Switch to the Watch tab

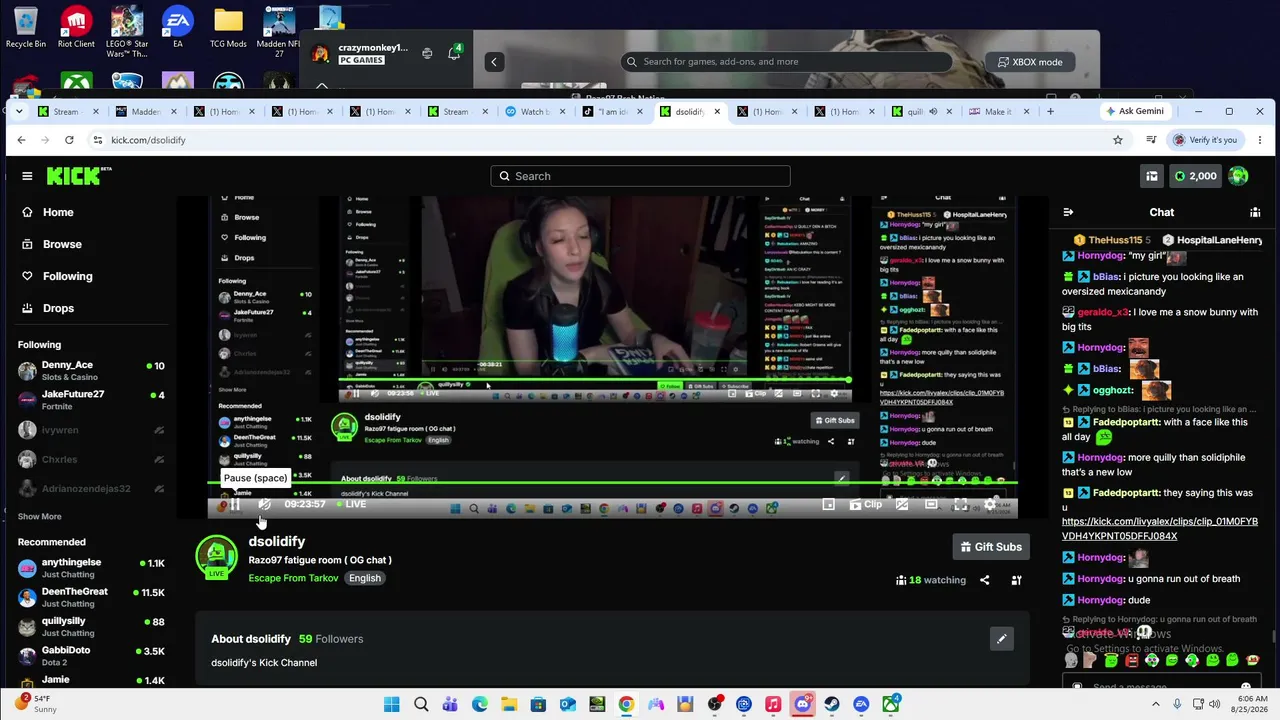(535, 111)
